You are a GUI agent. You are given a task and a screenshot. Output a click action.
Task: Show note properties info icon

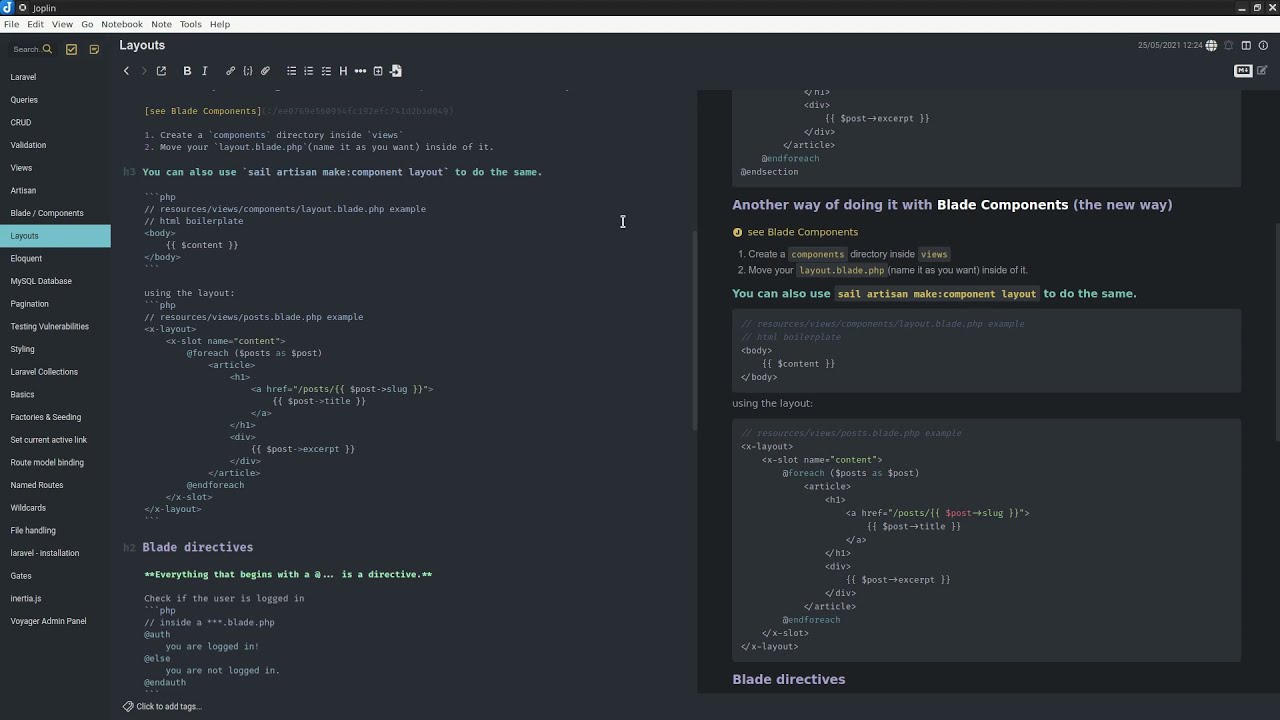point(1263,46)
